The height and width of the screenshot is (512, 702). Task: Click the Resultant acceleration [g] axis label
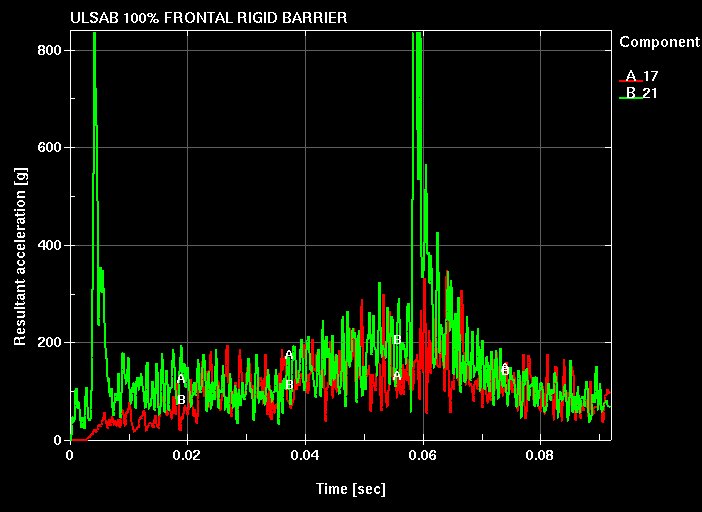[x=20, y=244]
